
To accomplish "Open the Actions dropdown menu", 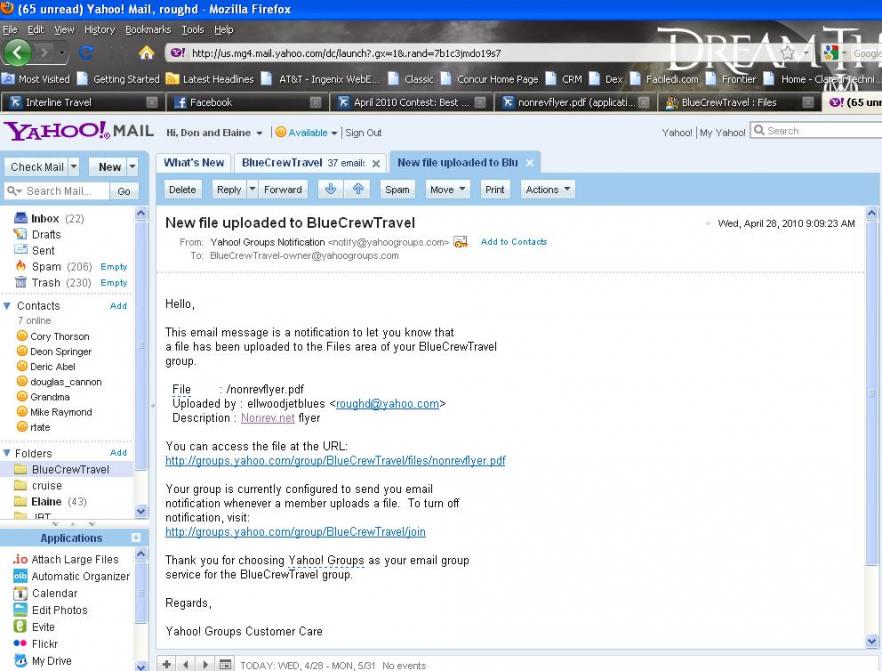I will click(548, 189).
